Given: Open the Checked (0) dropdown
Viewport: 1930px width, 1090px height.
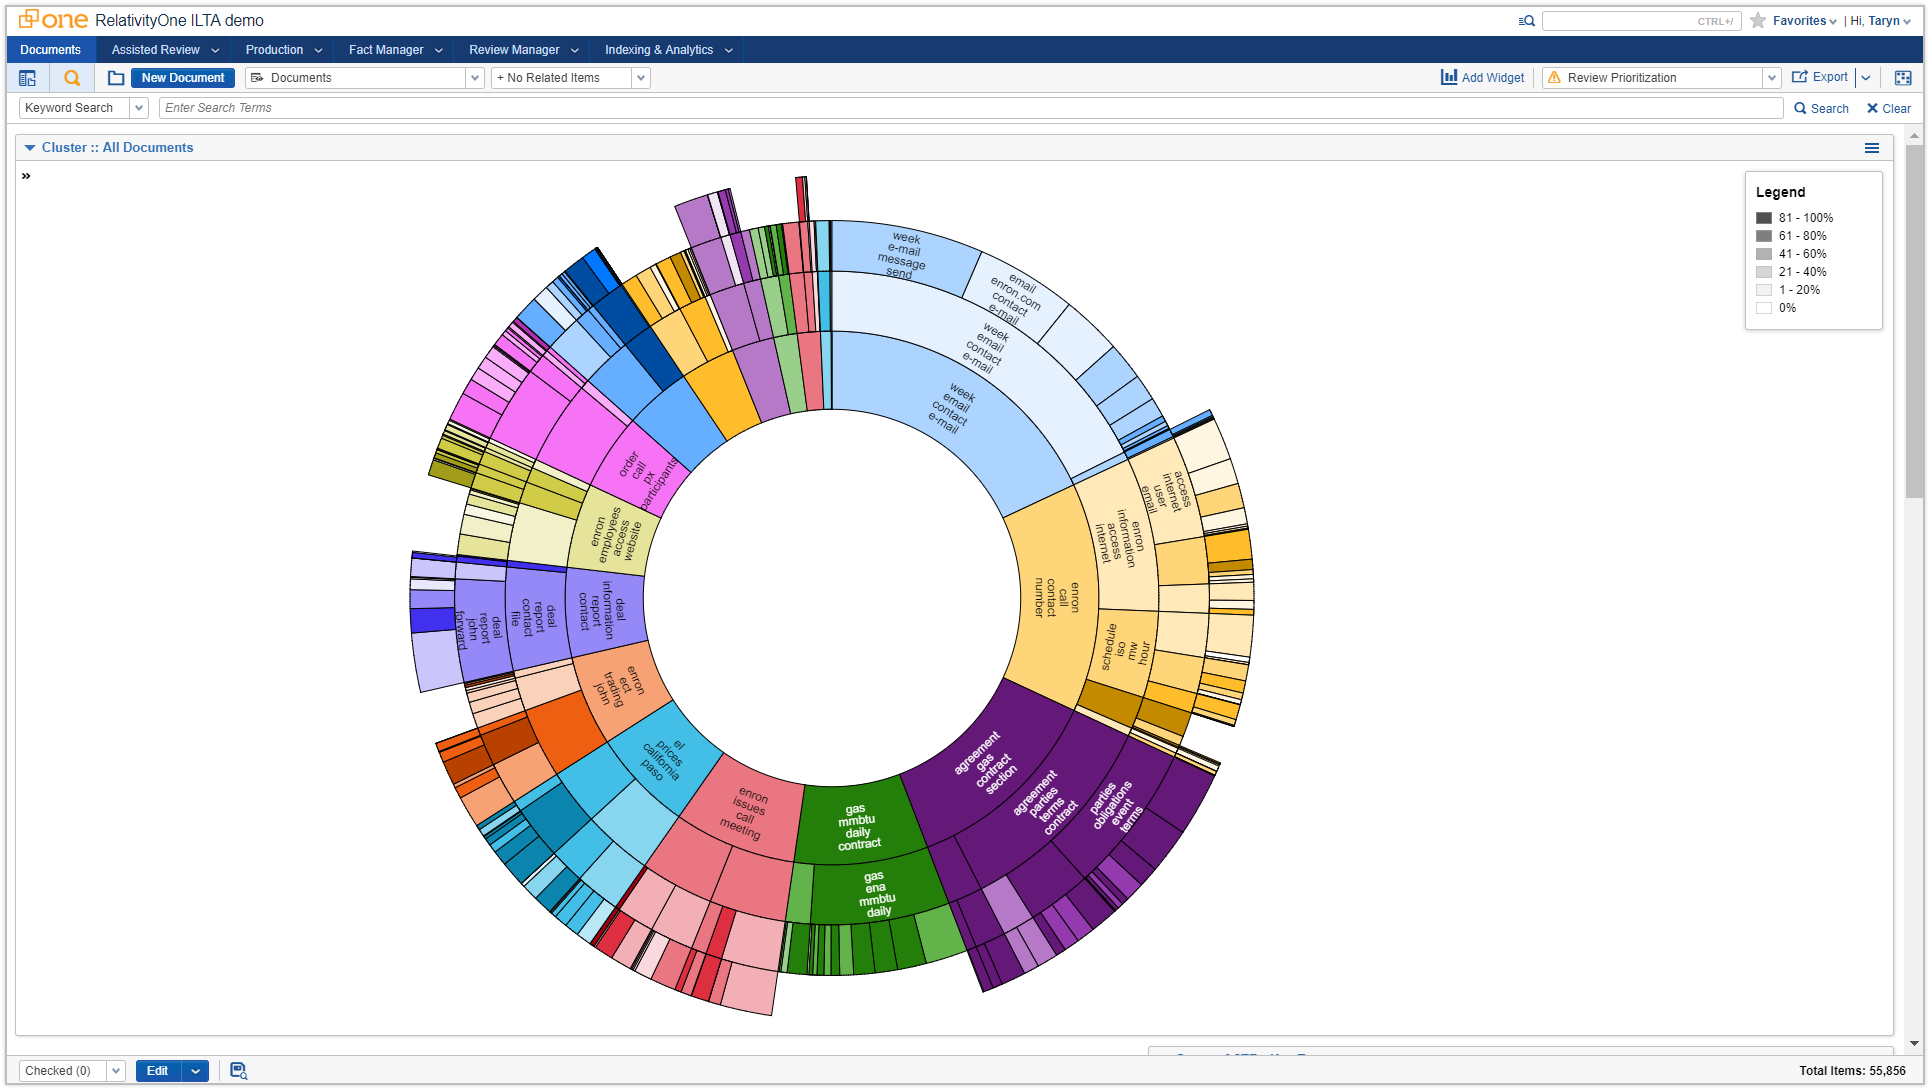Looking at the screenshot, I should pos(114,1070).
